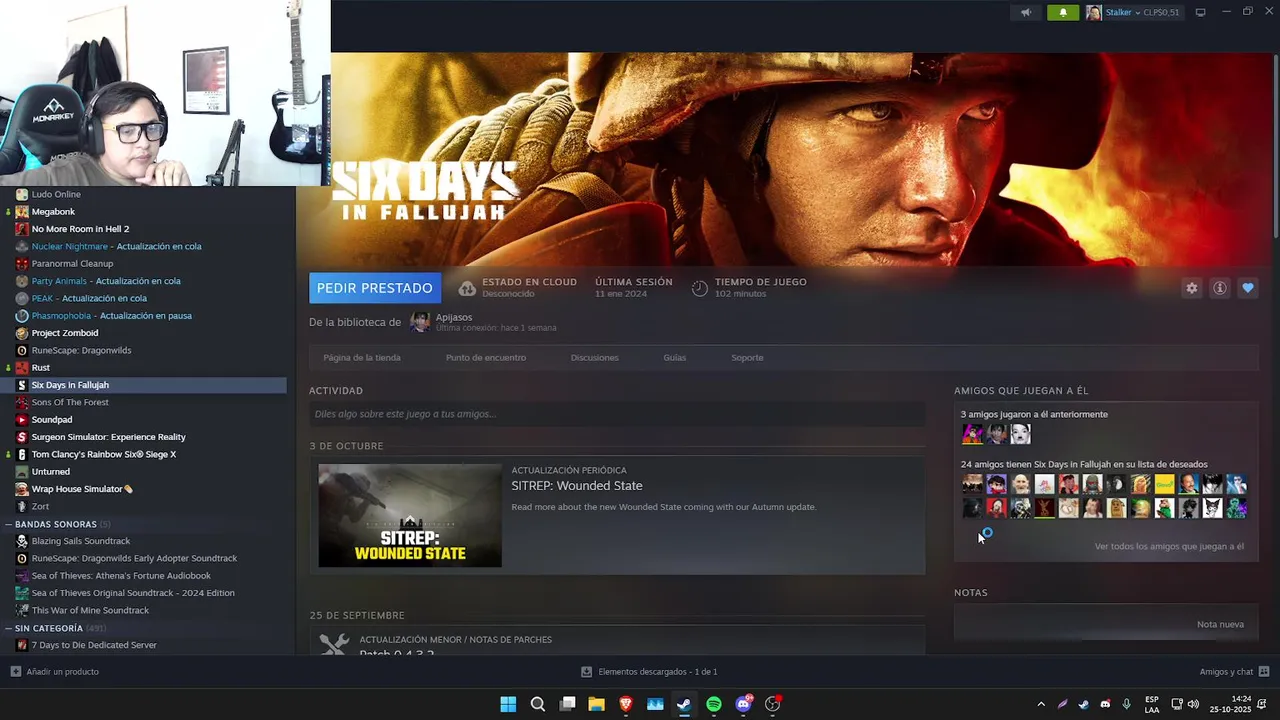Select Sea of Thieves: Athena's Fortune Audiobook
Screen dimensions: 1280x720
coord(121,576)
